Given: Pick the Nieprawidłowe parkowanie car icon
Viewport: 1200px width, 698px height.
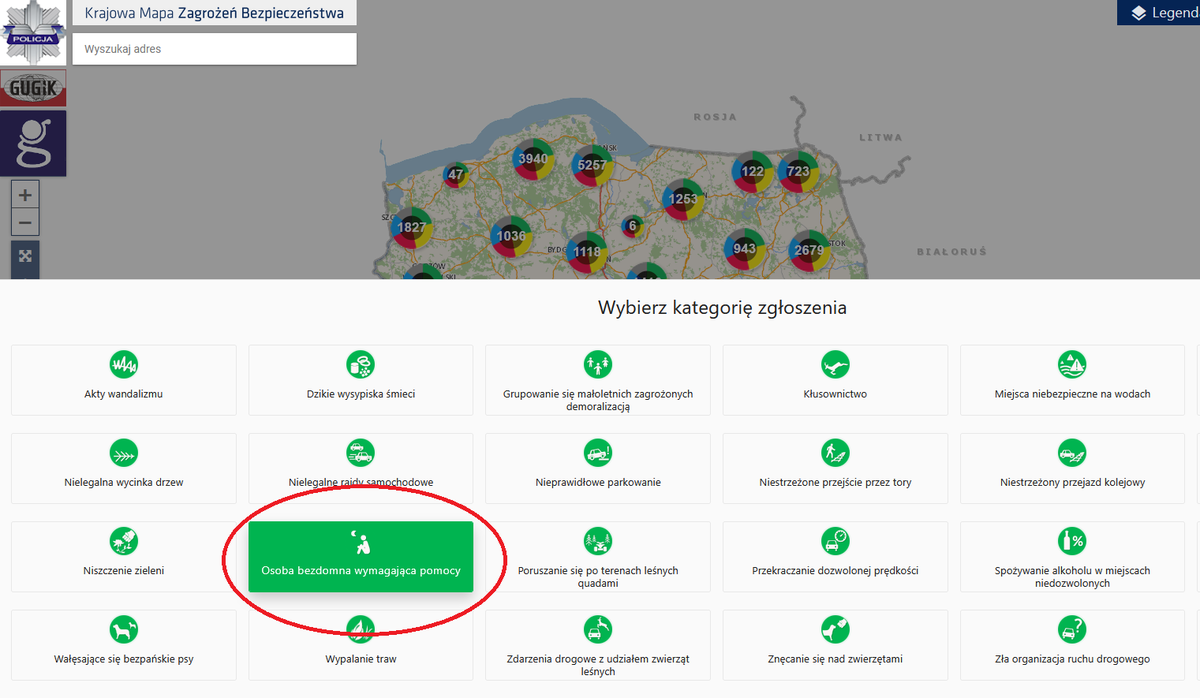Looking at the screenshot, I should (598, 453).
